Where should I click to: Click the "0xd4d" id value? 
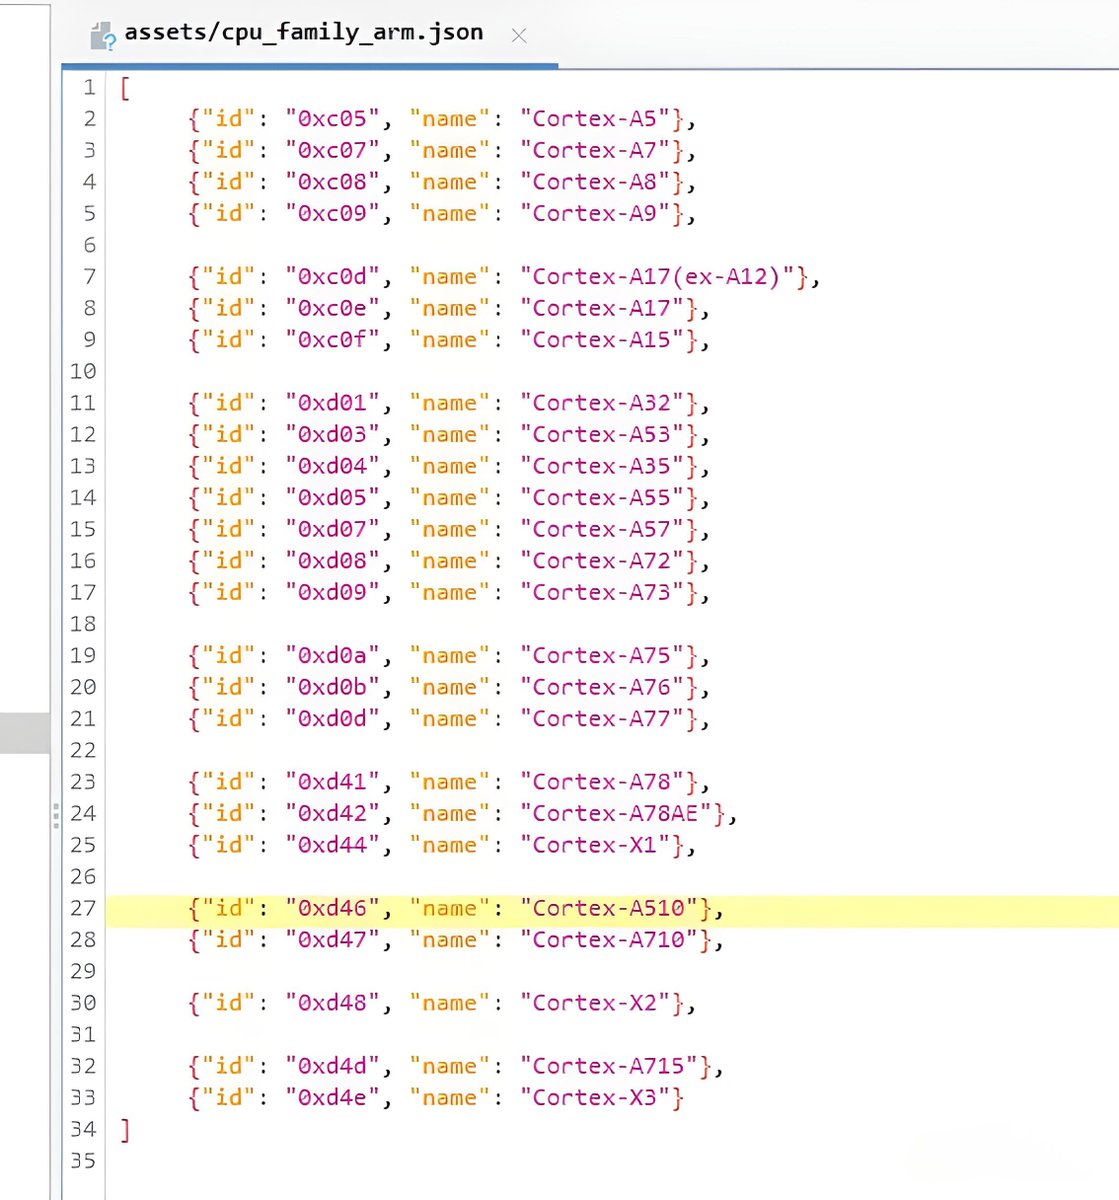click(x=333, y=1067)
